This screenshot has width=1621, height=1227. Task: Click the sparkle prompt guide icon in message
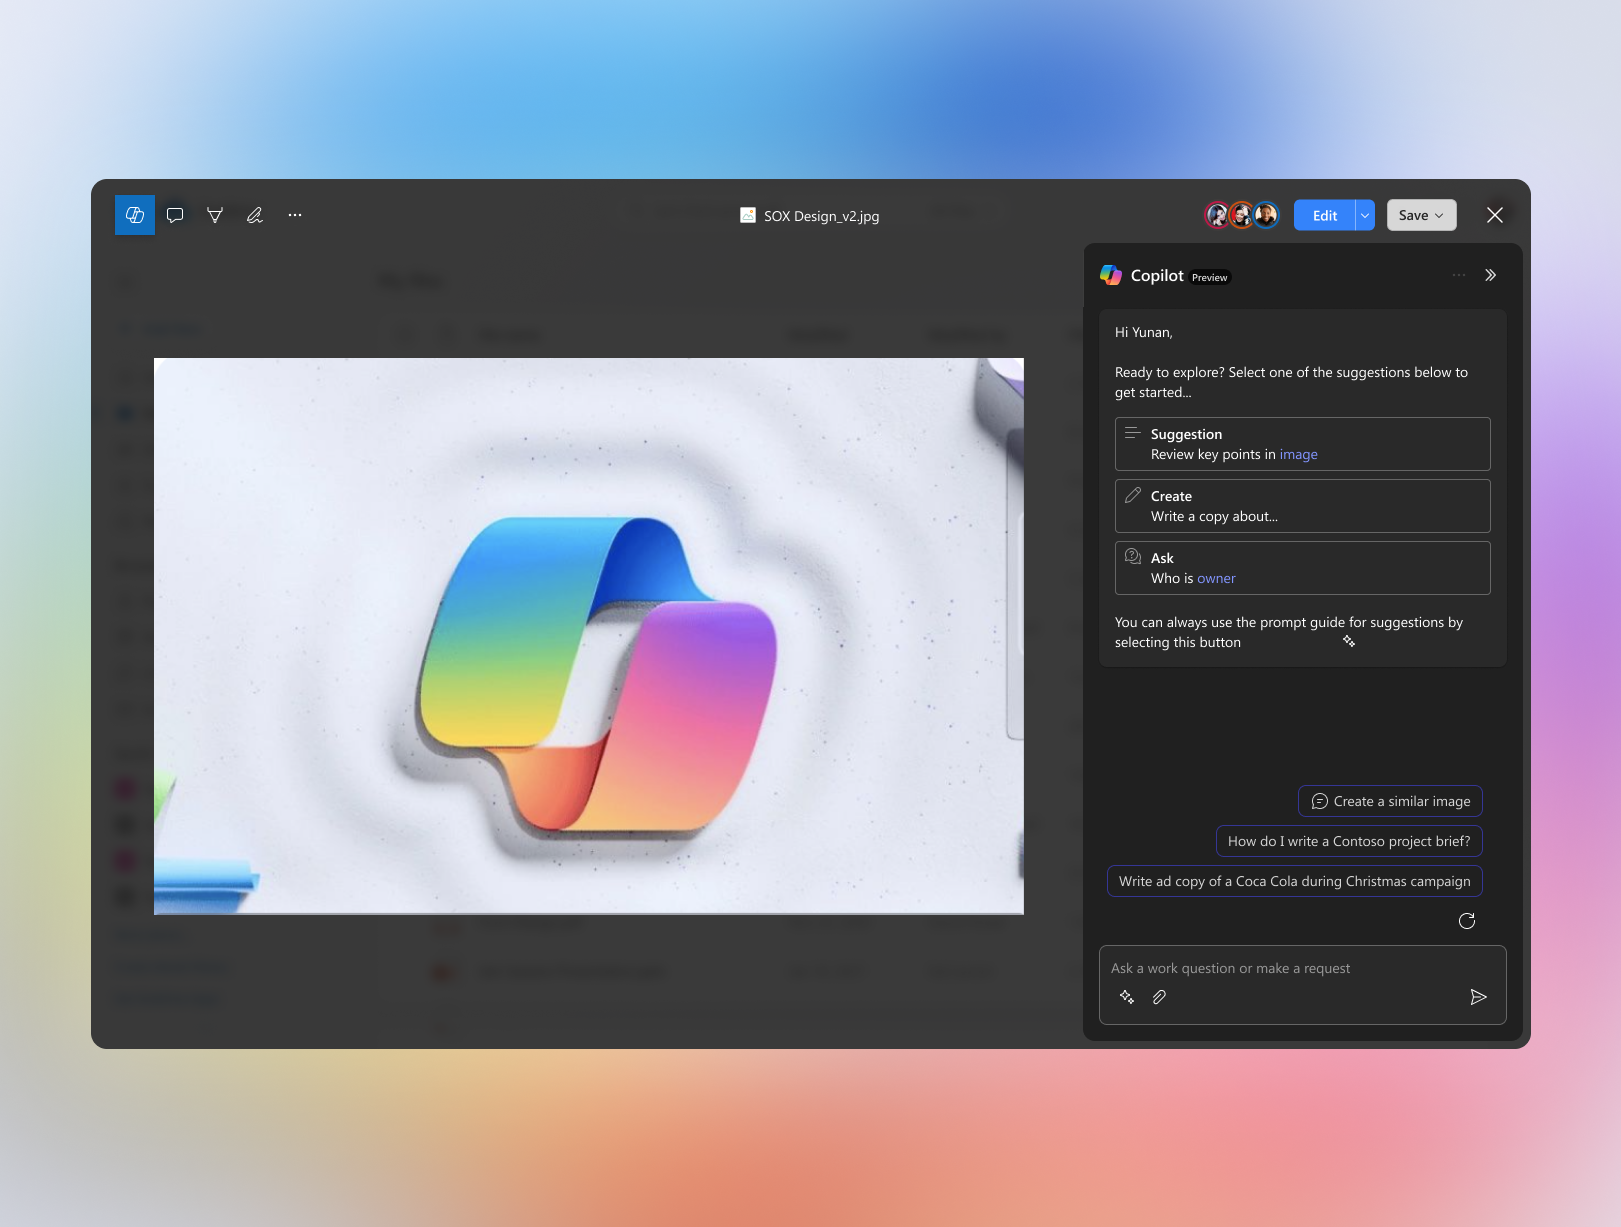tap(1349, 641)
